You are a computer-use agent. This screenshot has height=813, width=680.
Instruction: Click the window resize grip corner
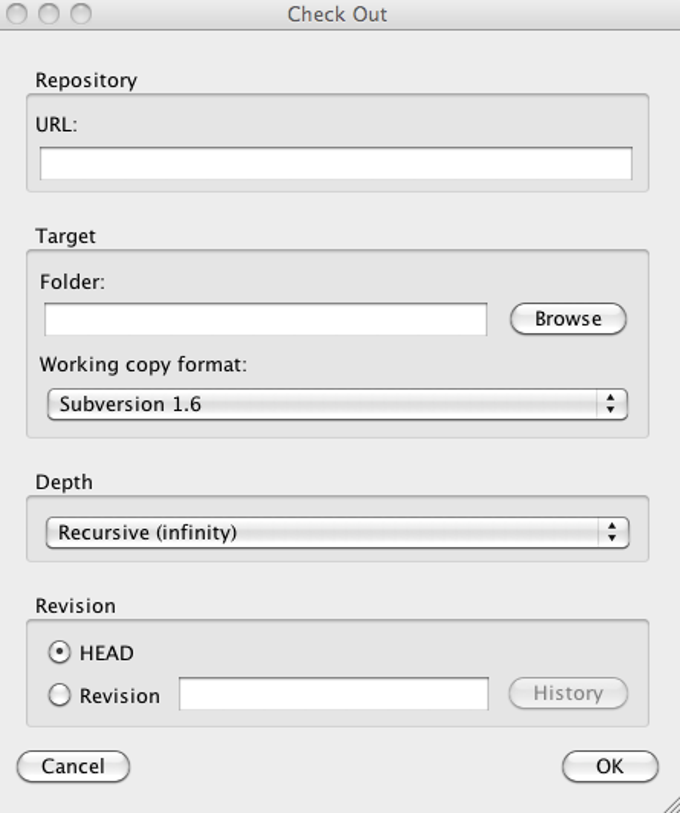670,804
